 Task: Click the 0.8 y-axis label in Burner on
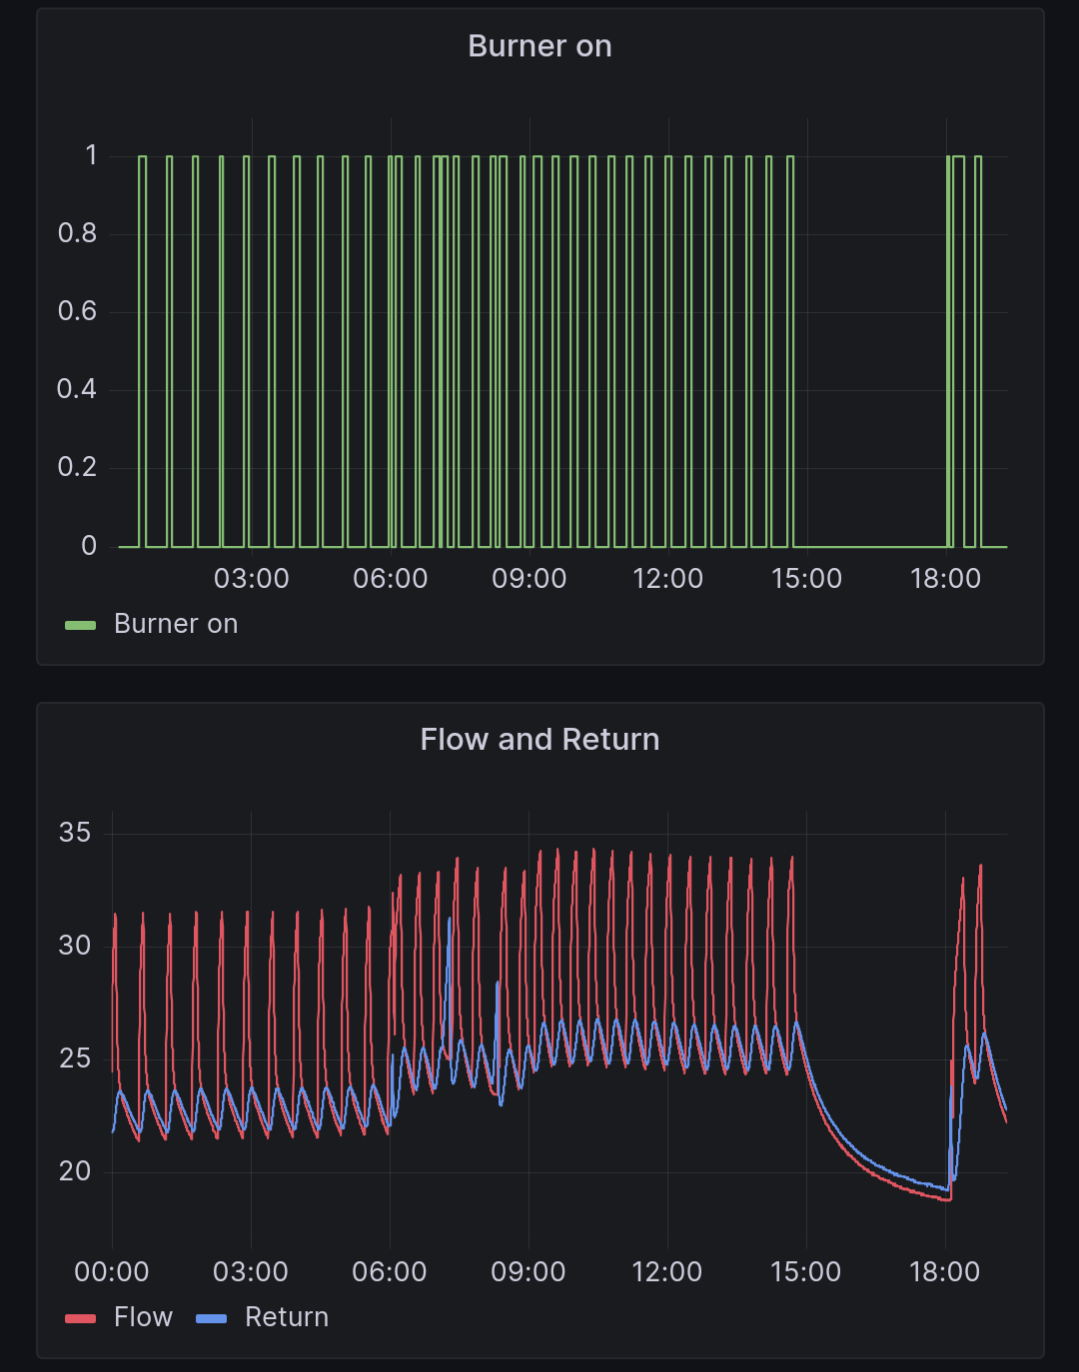point(77,233)
